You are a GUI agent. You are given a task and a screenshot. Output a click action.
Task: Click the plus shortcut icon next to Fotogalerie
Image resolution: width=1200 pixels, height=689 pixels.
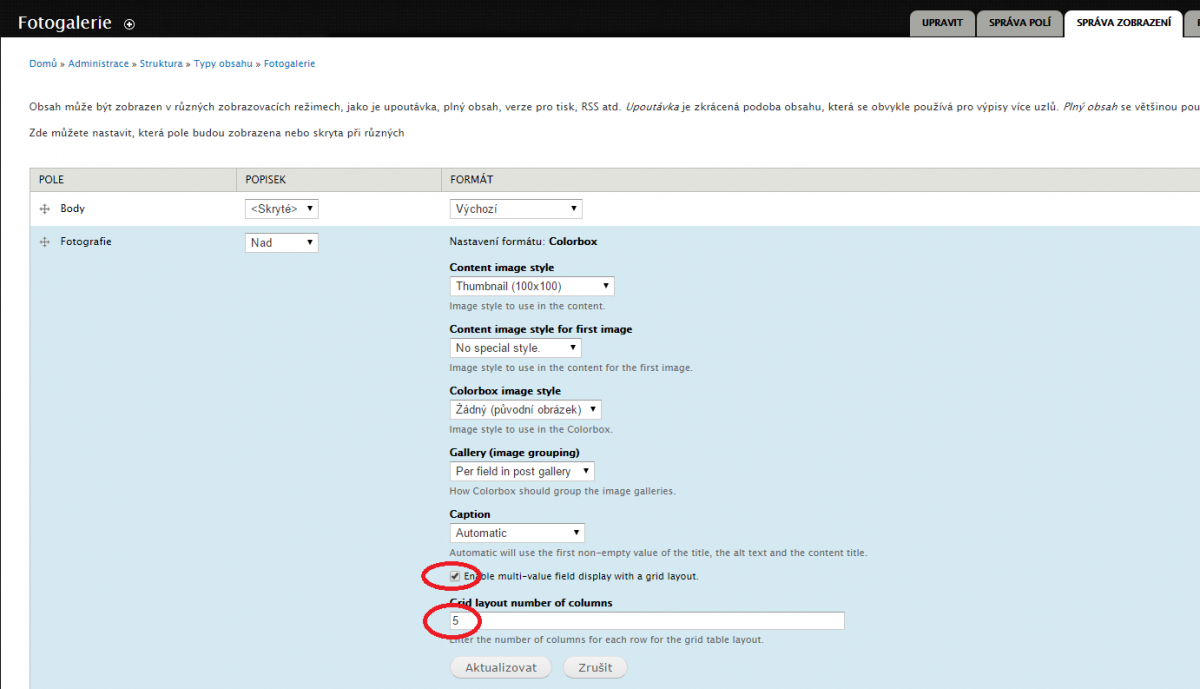(129, 24)
